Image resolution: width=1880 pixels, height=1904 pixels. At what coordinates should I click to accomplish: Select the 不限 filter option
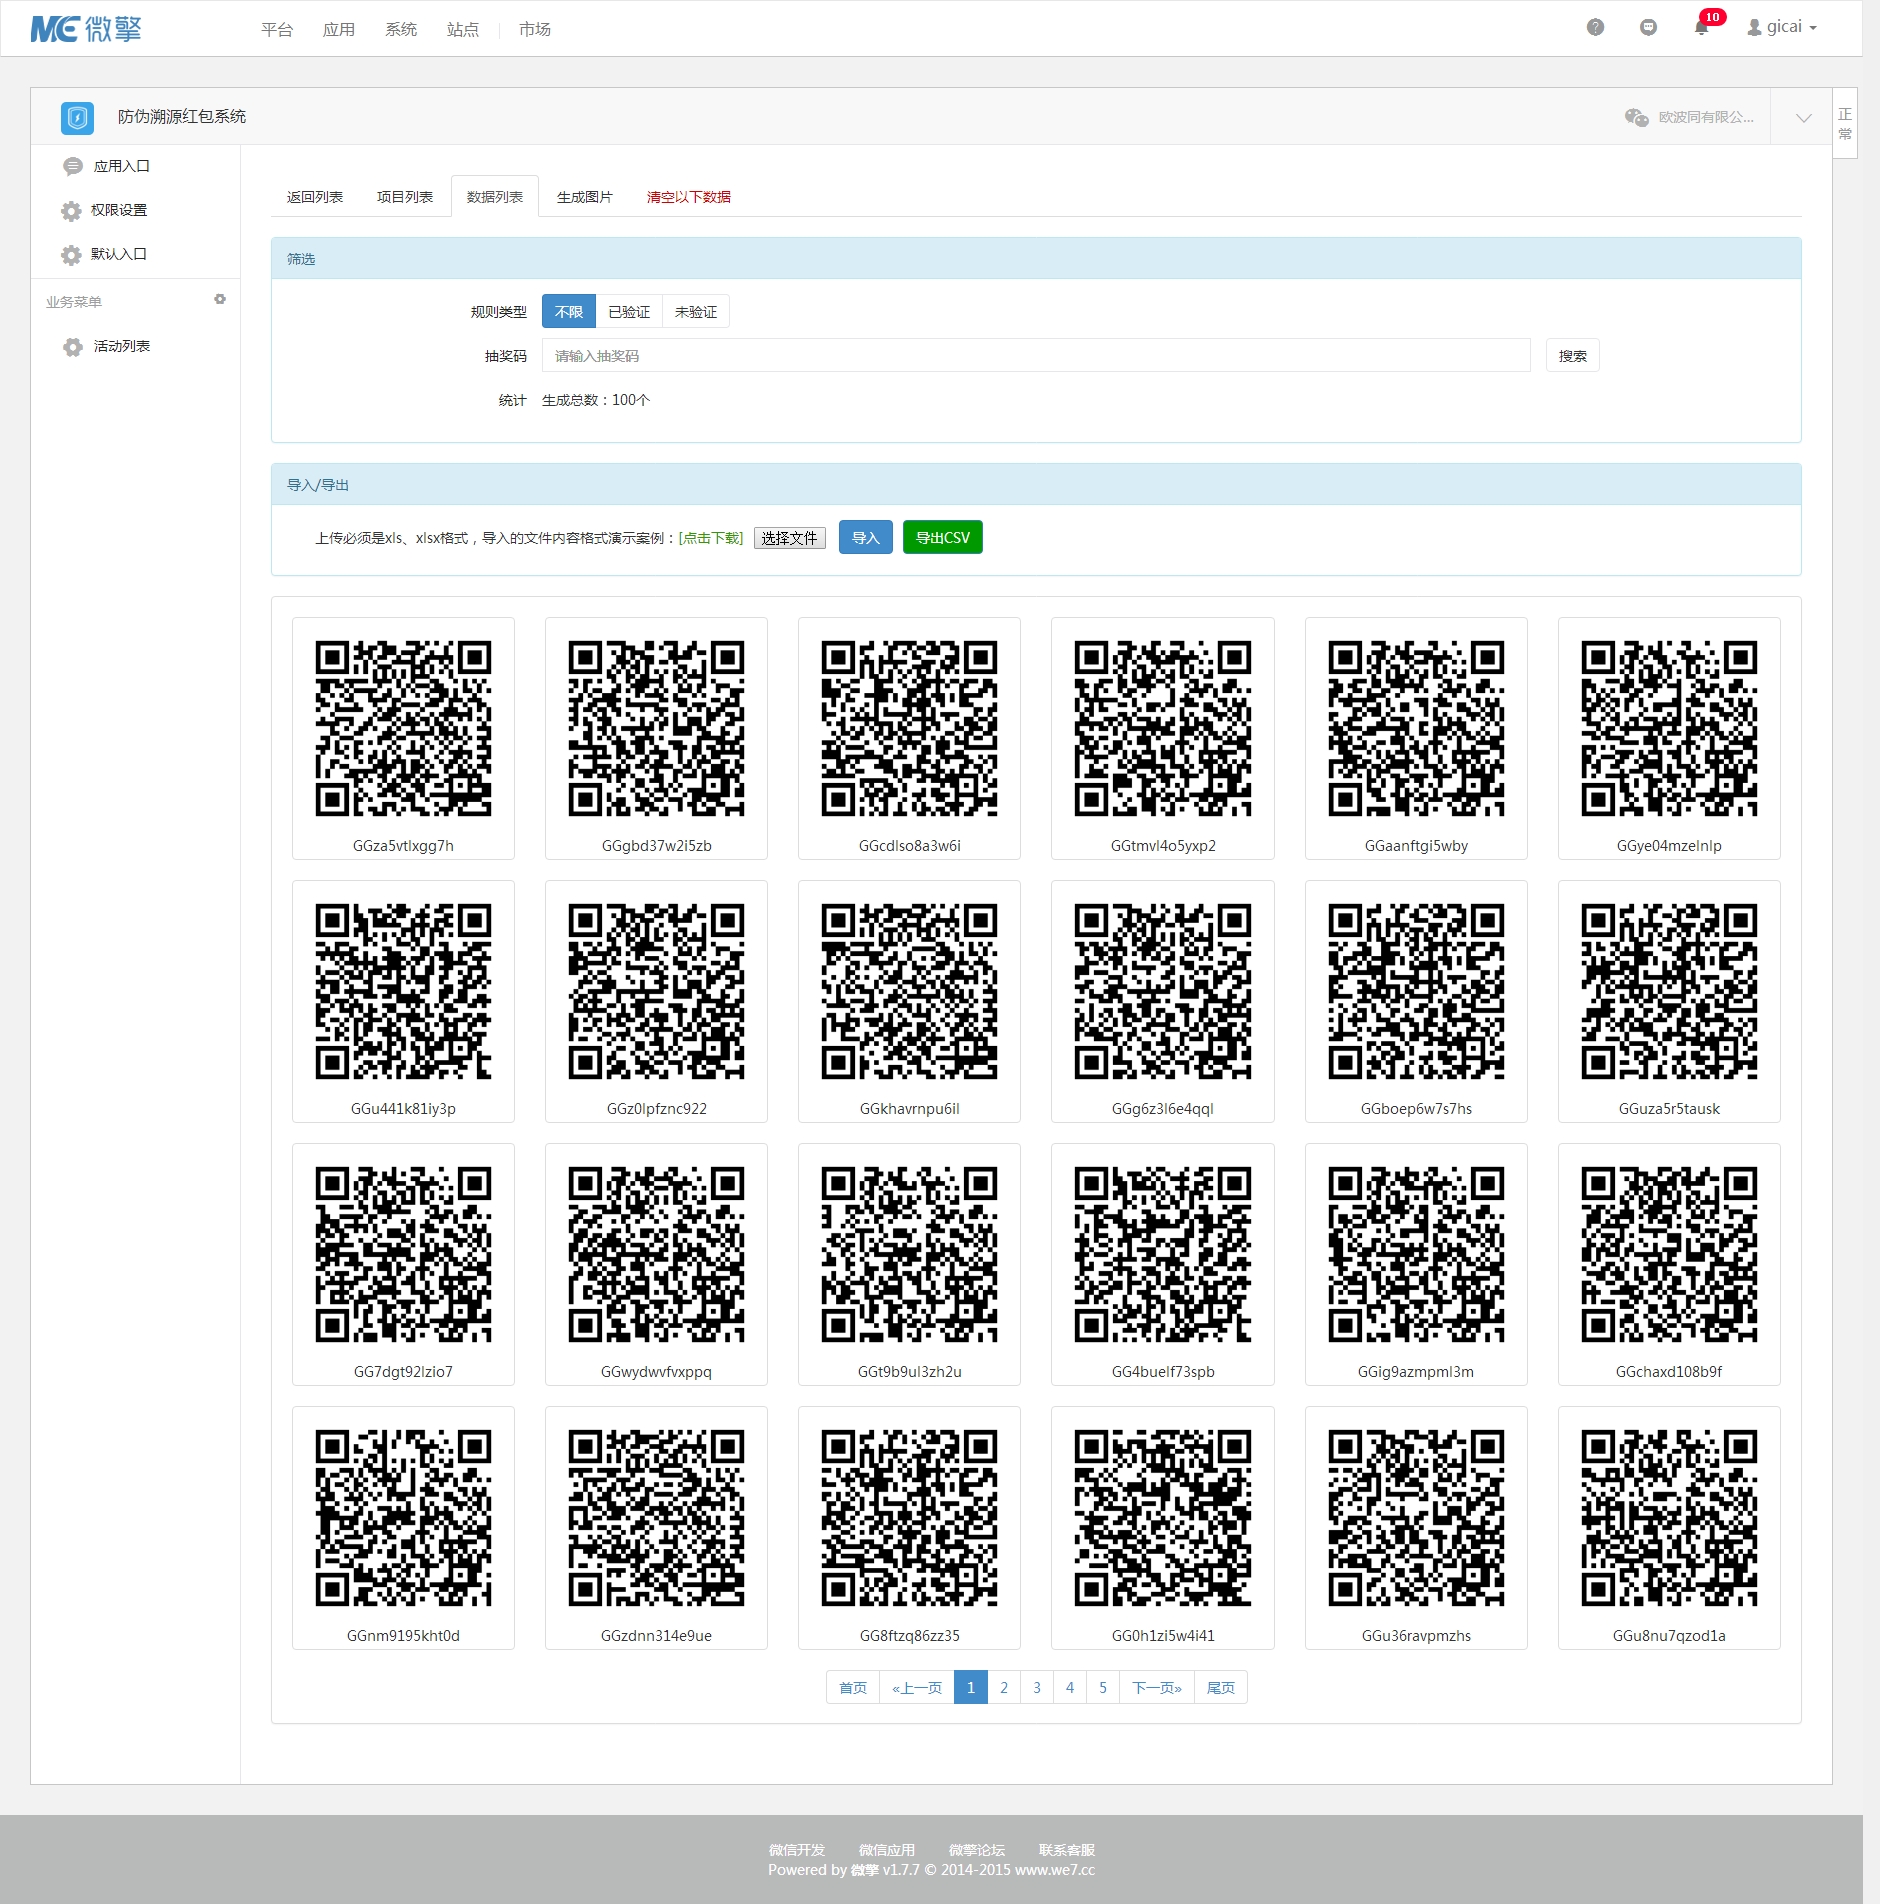pyautogui.click(x=569, y=312)
